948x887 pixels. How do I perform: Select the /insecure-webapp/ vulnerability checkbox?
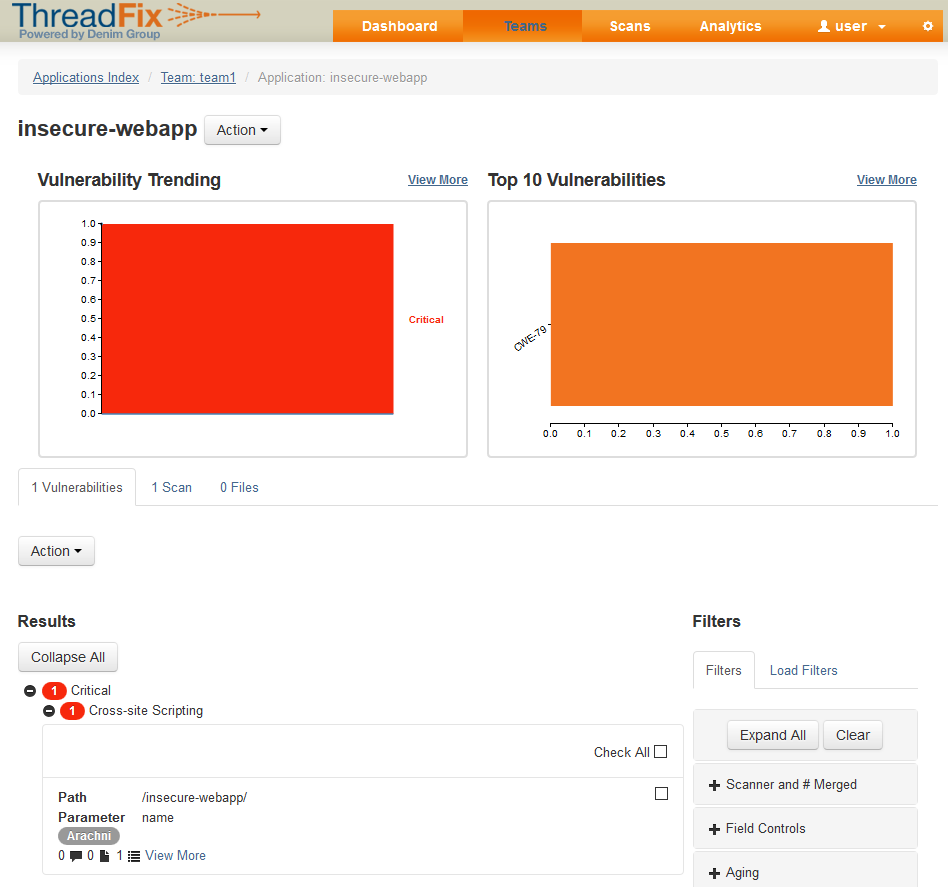[x=661, y=793]
